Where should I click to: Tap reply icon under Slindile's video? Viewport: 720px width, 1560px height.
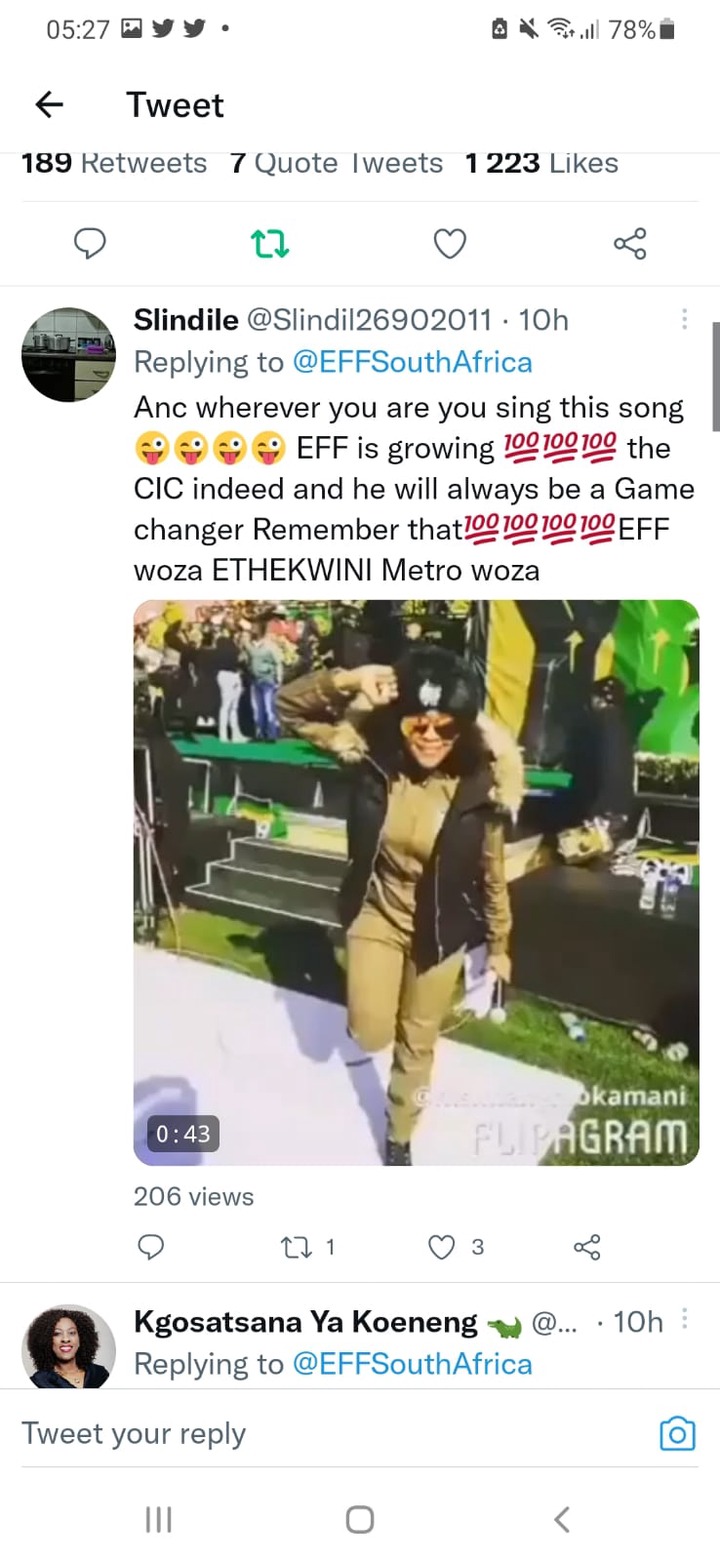click(x=150, y=1247)
